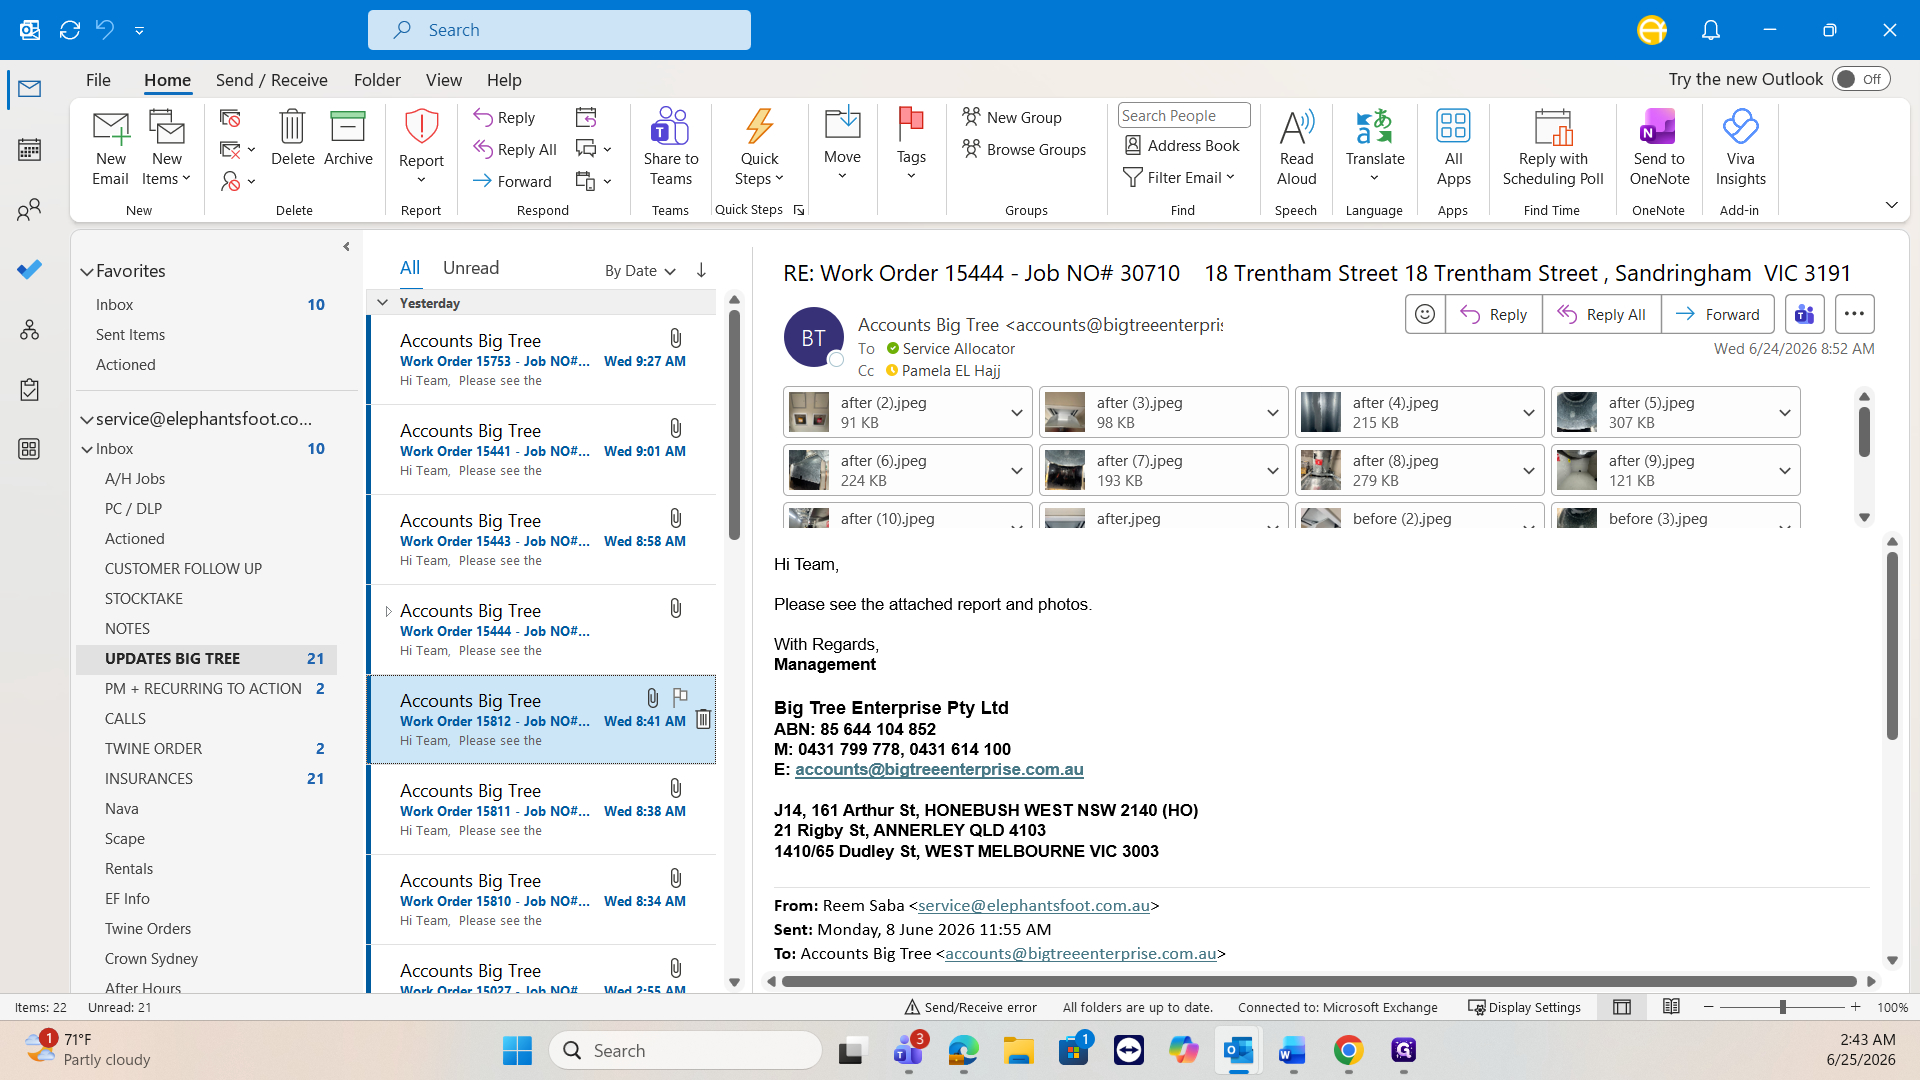Send the message to OneNote
Viewport: 1920px width, 1080px height.
tap(1659, 148)
